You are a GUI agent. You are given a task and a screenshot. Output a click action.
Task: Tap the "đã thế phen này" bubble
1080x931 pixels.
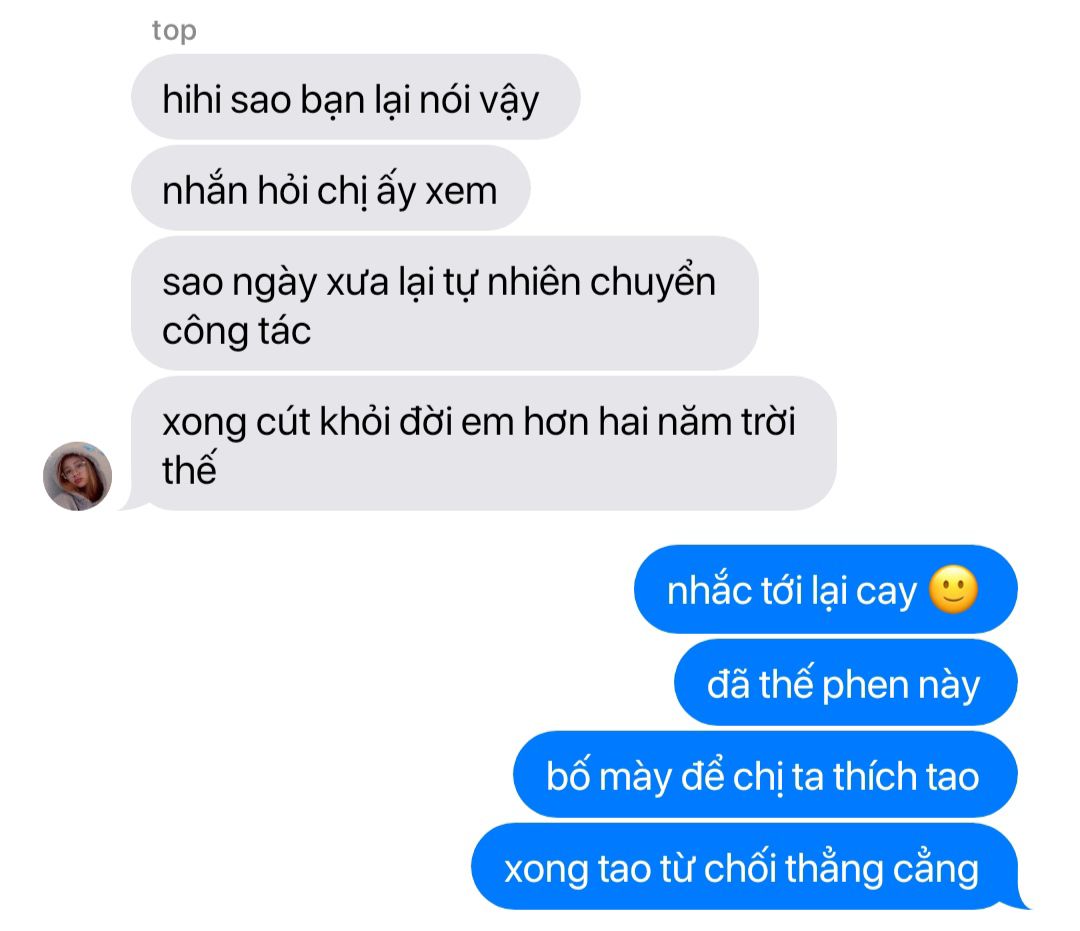[x=845, y=682]
